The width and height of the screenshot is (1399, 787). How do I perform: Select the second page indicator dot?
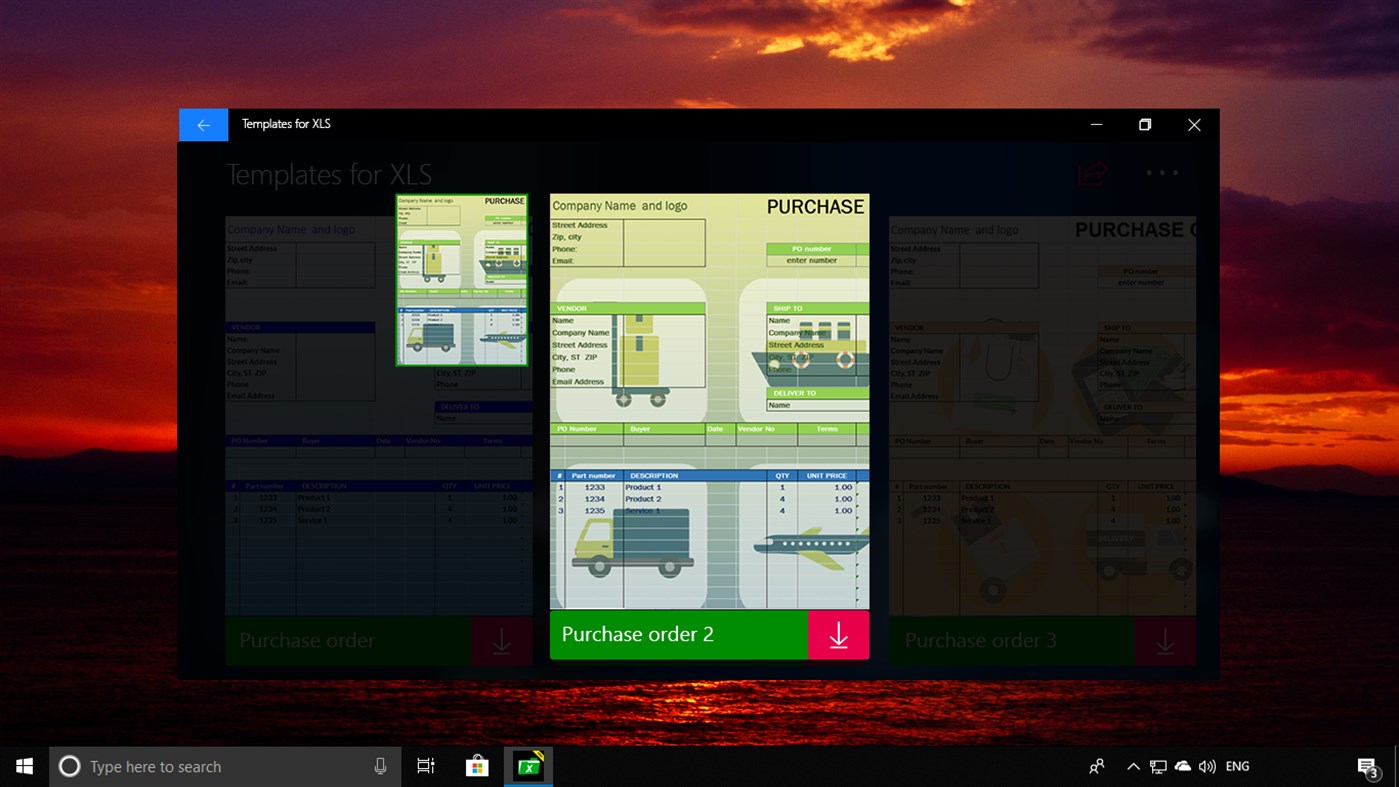coord(1163,172)
